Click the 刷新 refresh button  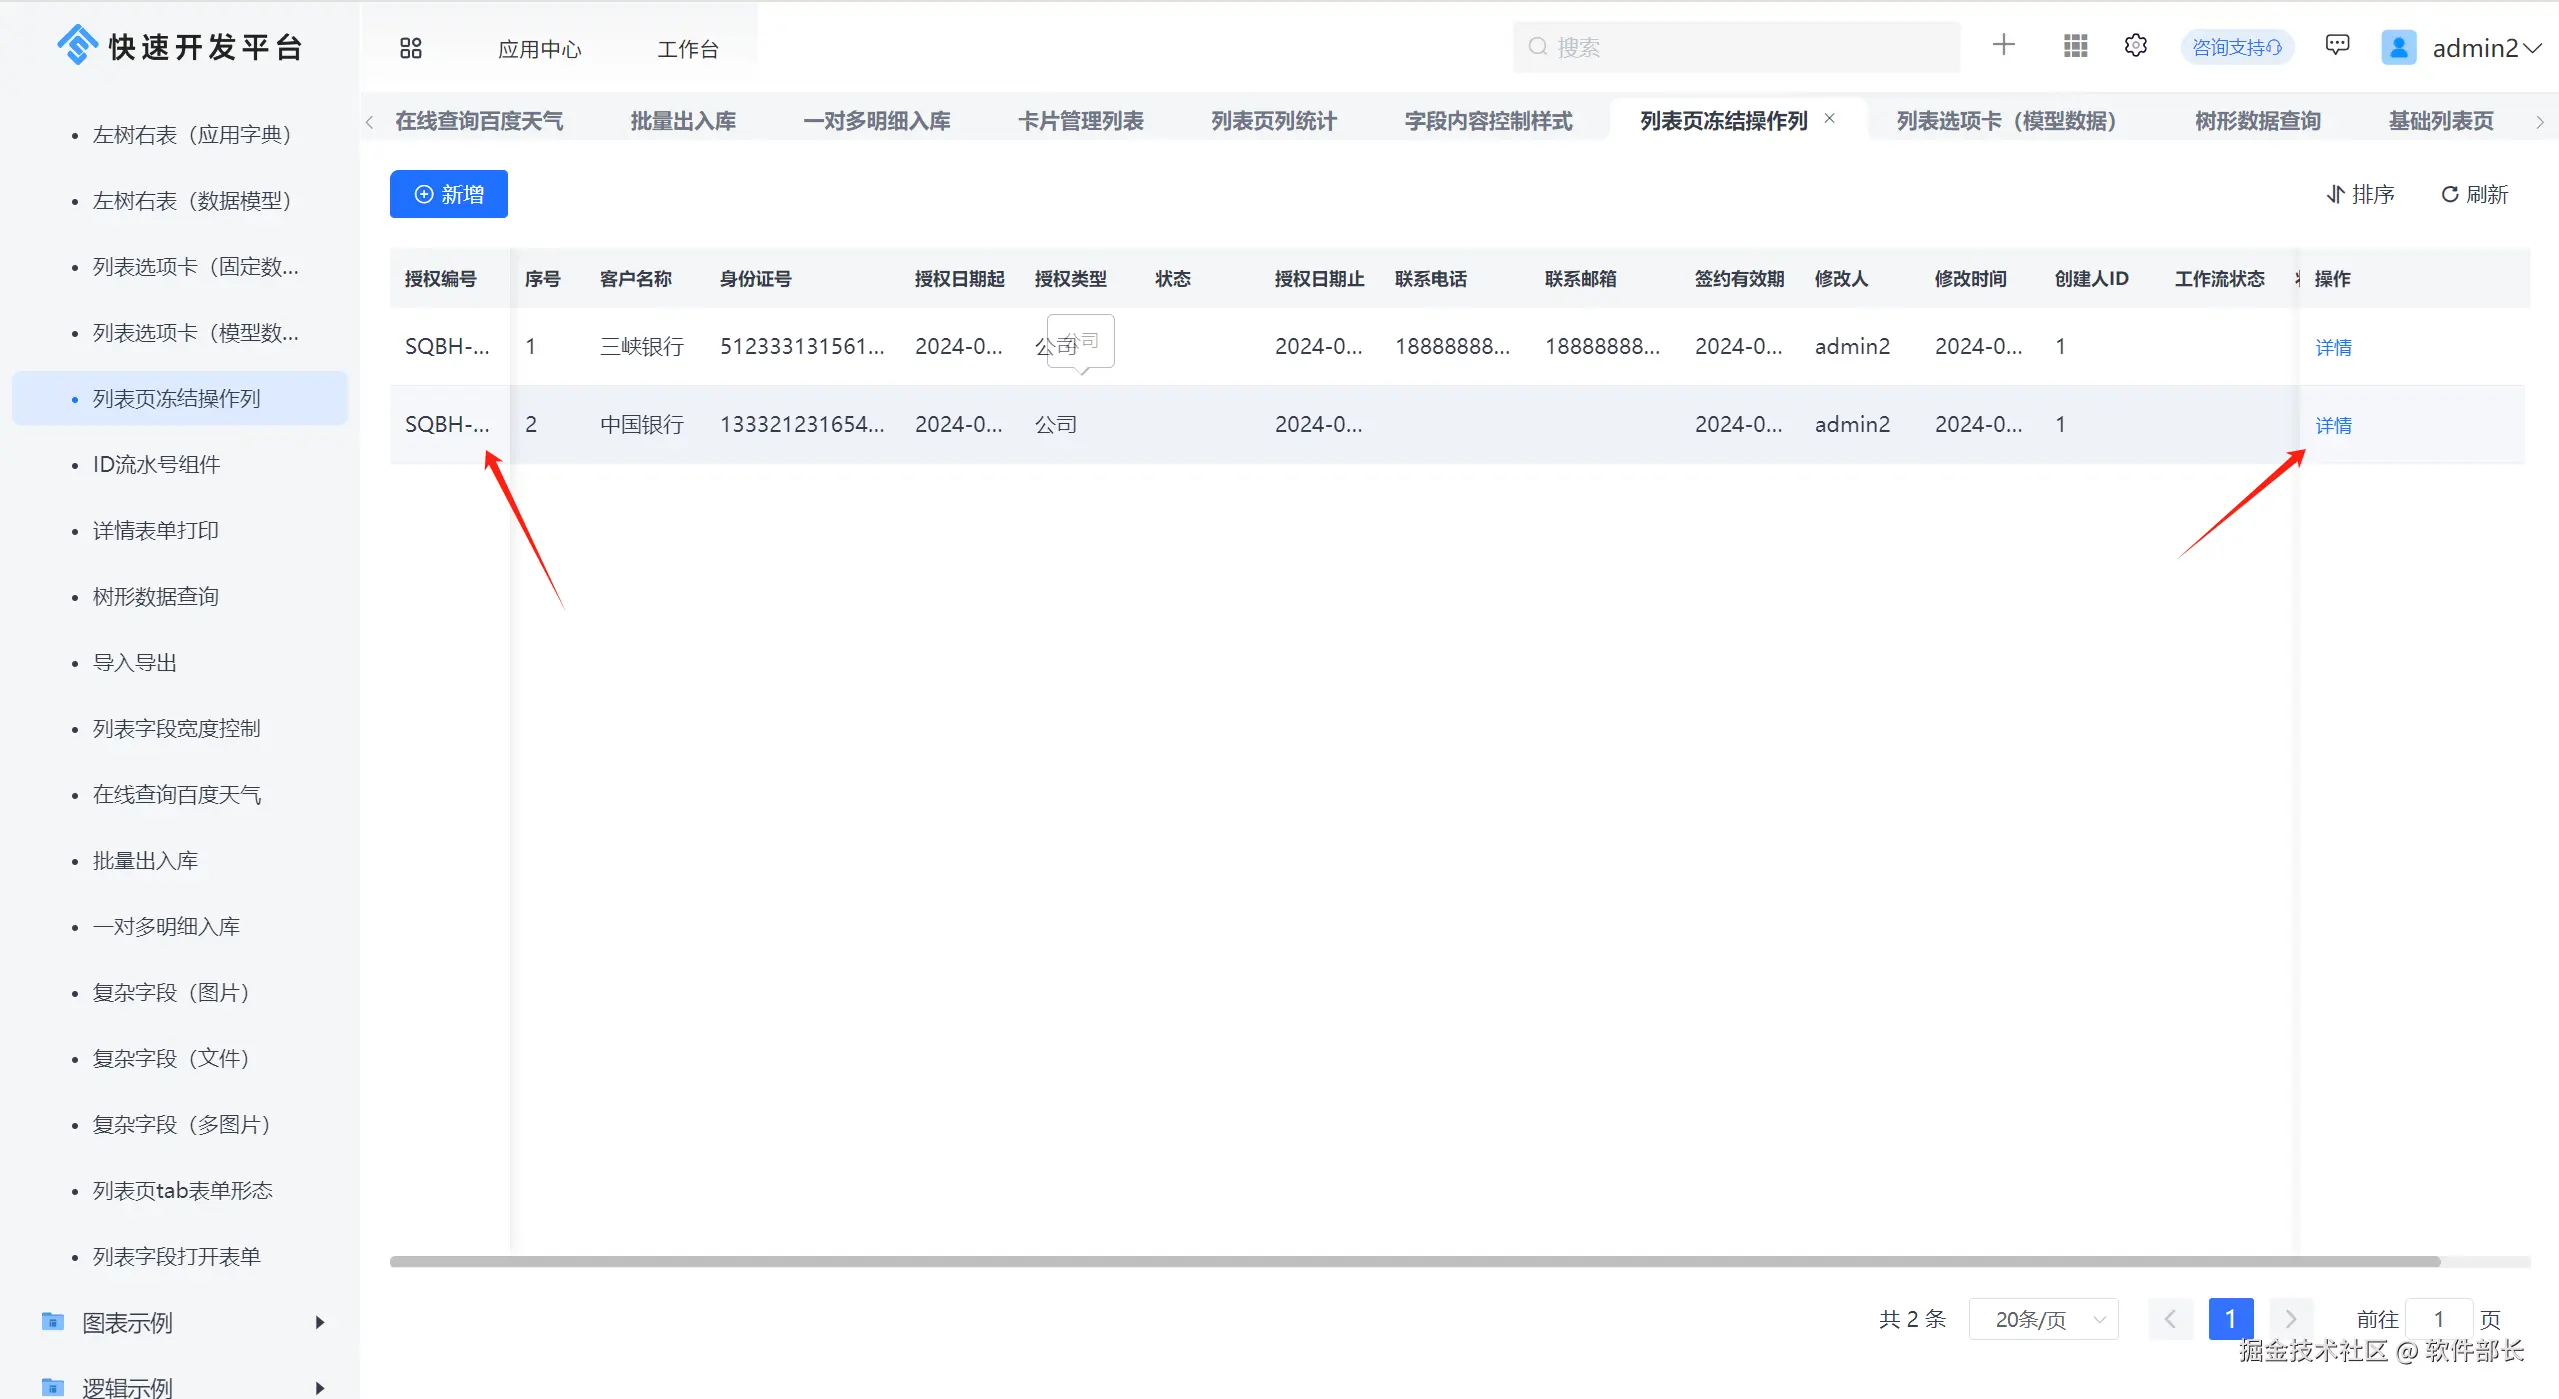click(x=2474, y=194)
